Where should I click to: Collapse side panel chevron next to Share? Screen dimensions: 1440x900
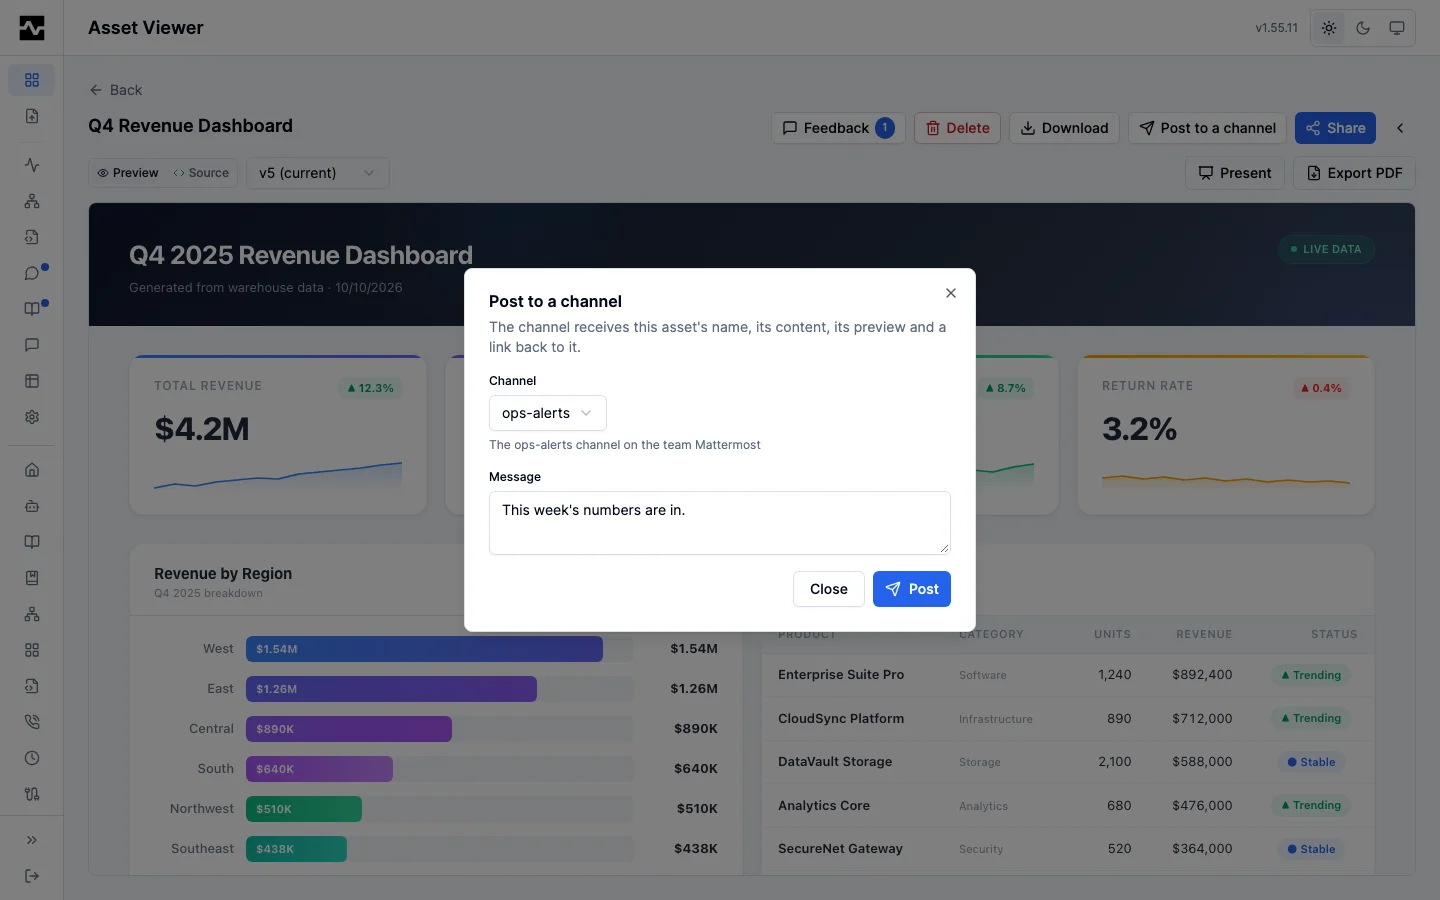pos(1400,128)
